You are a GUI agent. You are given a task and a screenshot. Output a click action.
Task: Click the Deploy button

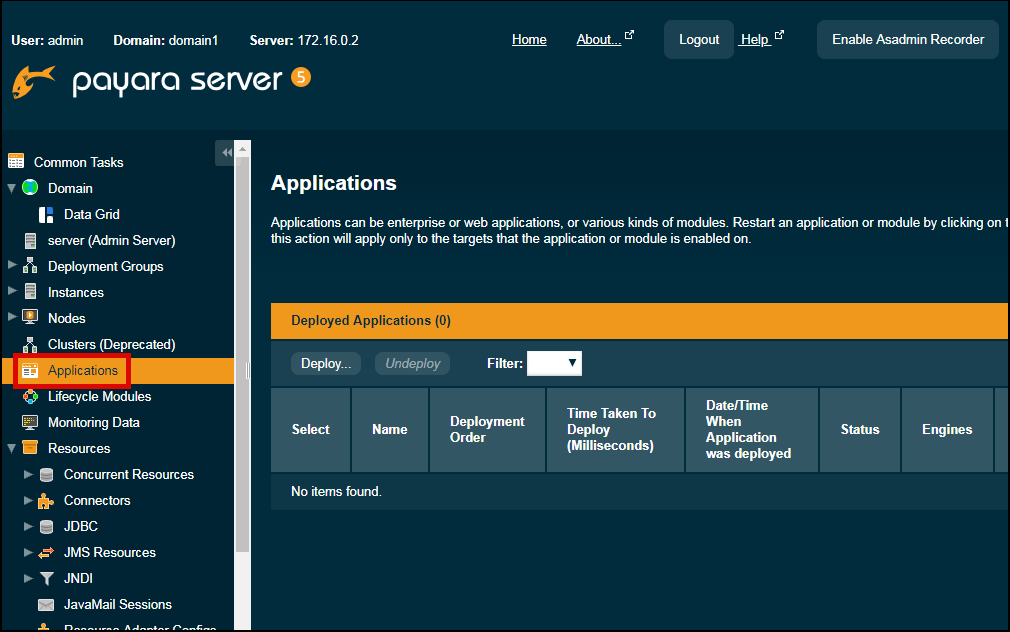[326, 364]
